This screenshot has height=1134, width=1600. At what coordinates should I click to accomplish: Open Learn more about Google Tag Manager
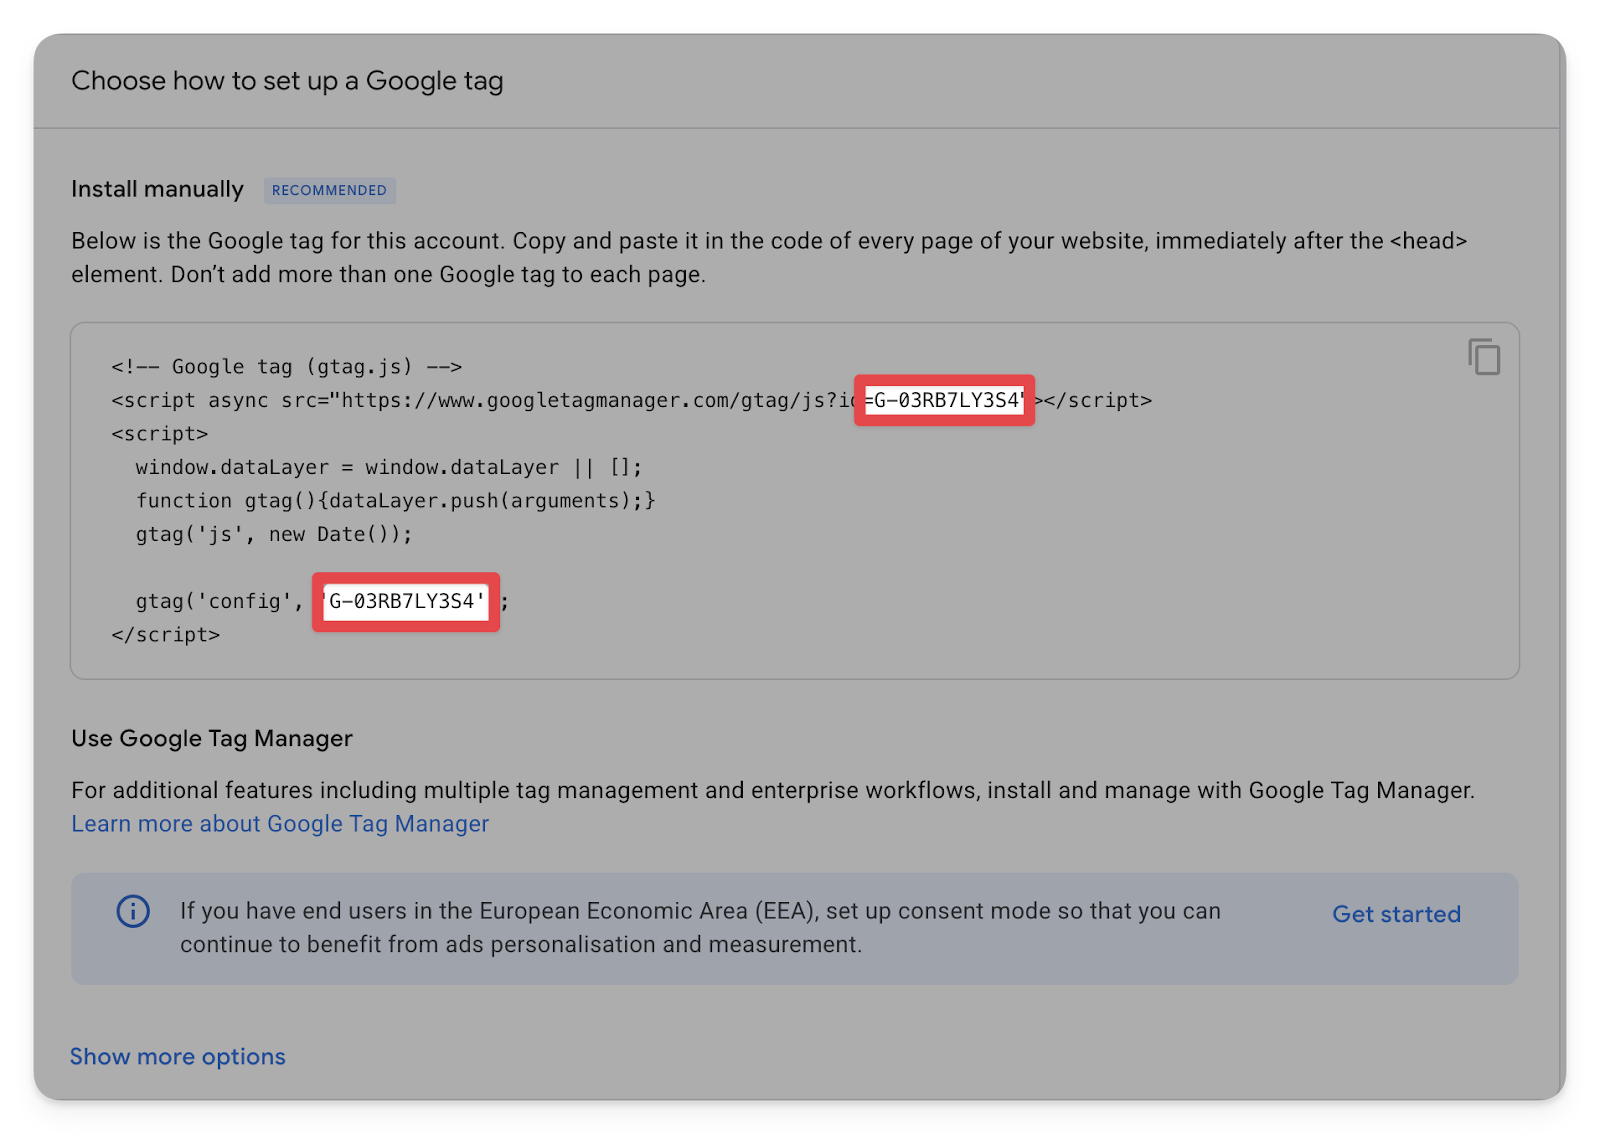(280, 824)
